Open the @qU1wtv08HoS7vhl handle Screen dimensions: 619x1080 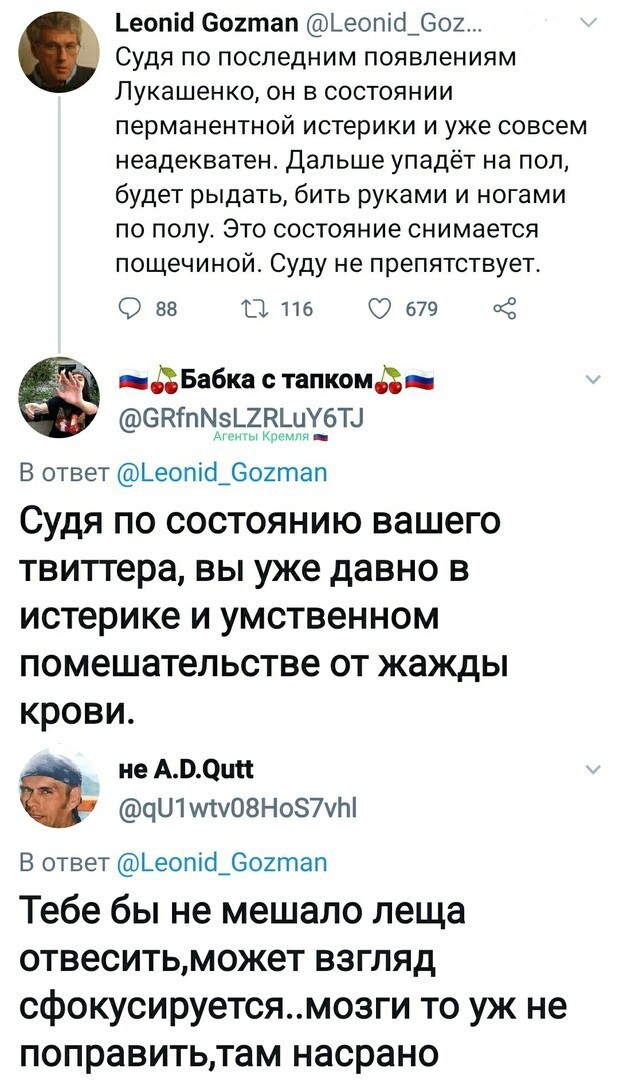(238, 804)
